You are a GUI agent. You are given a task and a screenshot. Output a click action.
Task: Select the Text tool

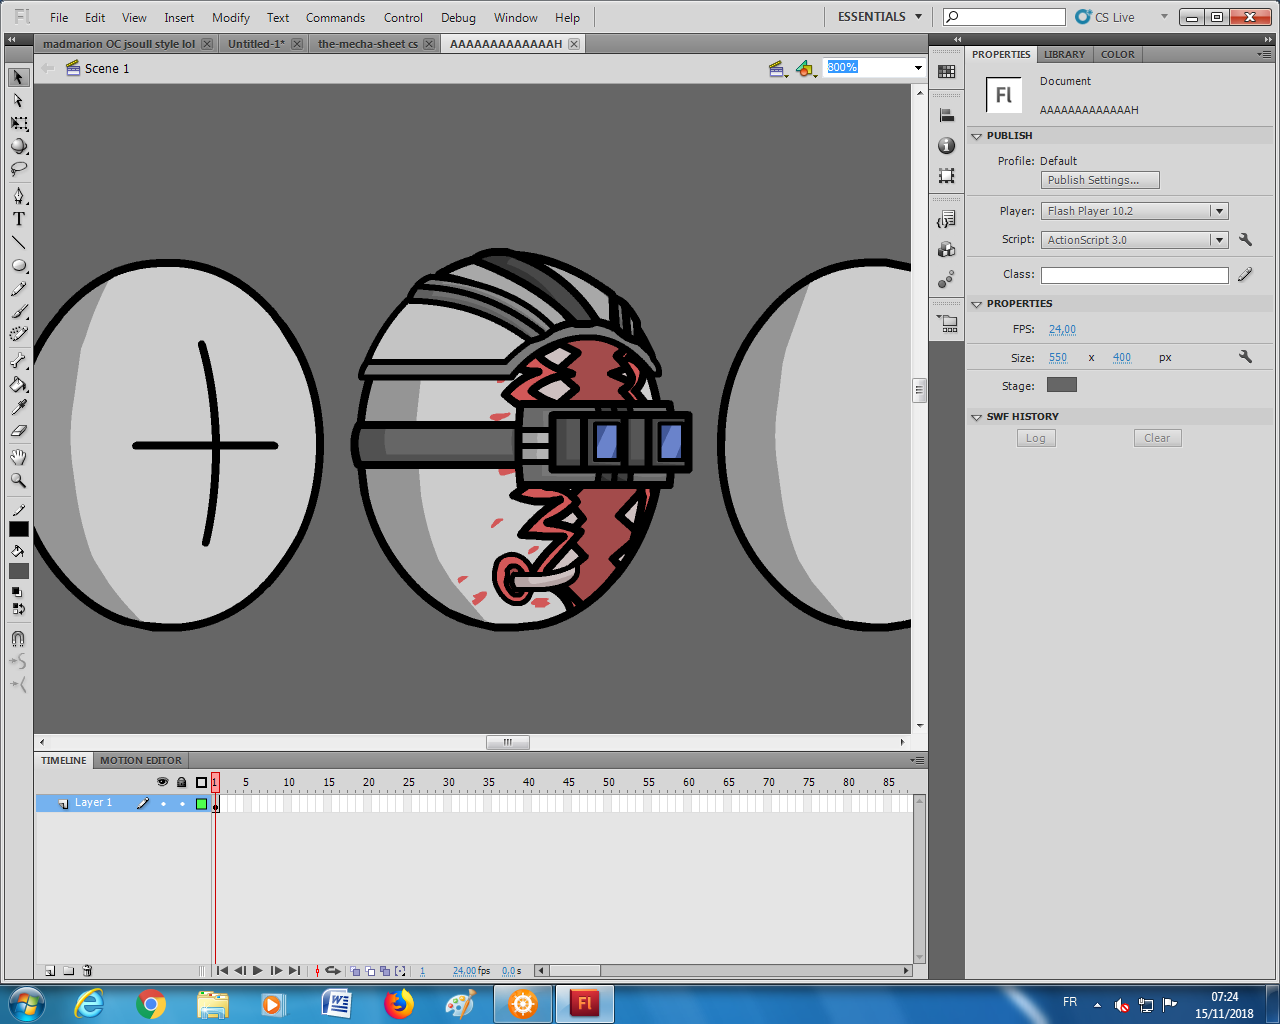(x=18, y=219)
